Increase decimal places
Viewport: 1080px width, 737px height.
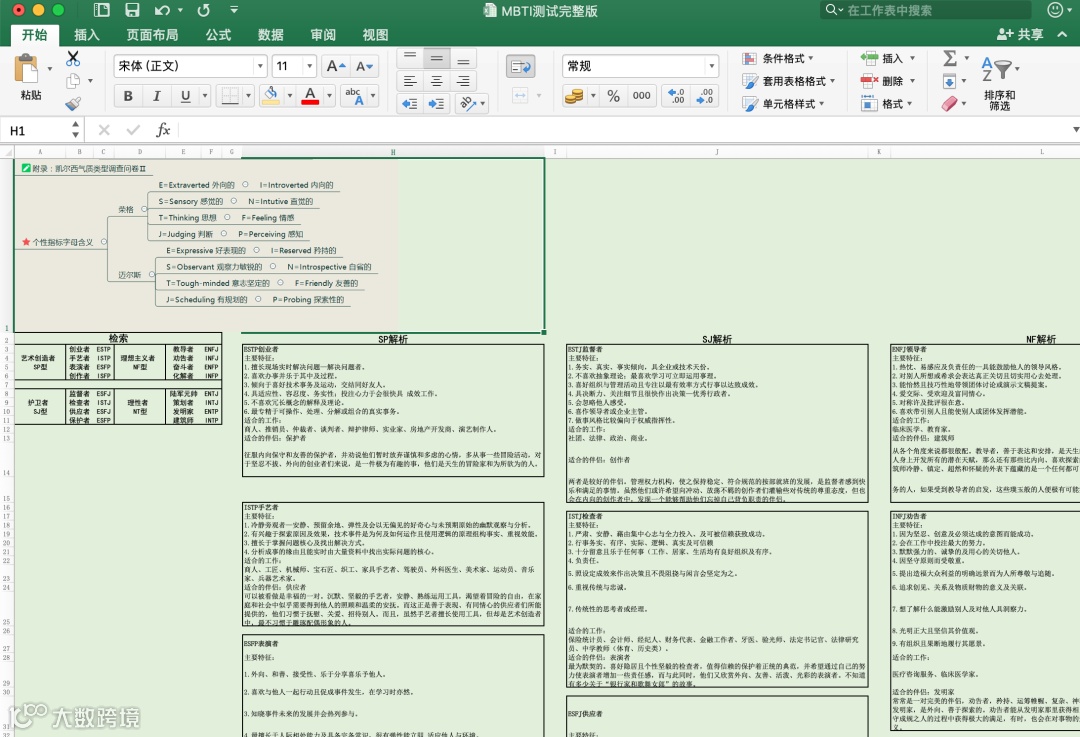point(676,96)
